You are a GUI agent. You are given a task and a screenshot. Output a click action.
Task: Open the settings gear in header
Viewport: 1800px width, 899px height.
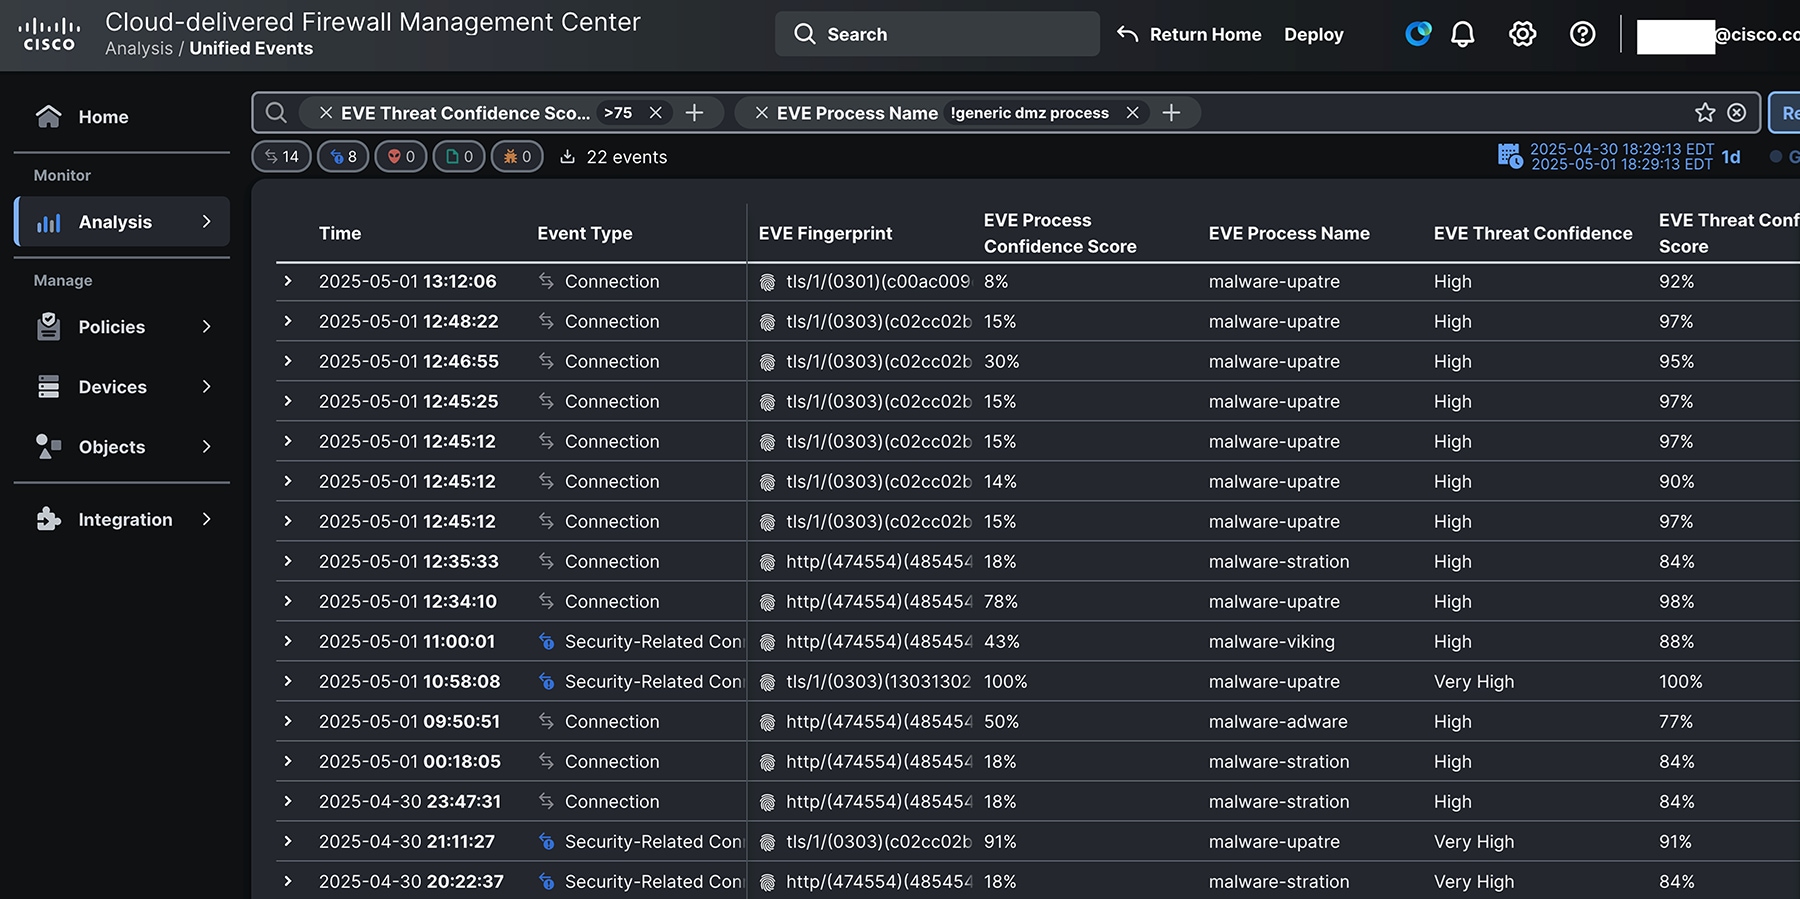click(1522, 34)
